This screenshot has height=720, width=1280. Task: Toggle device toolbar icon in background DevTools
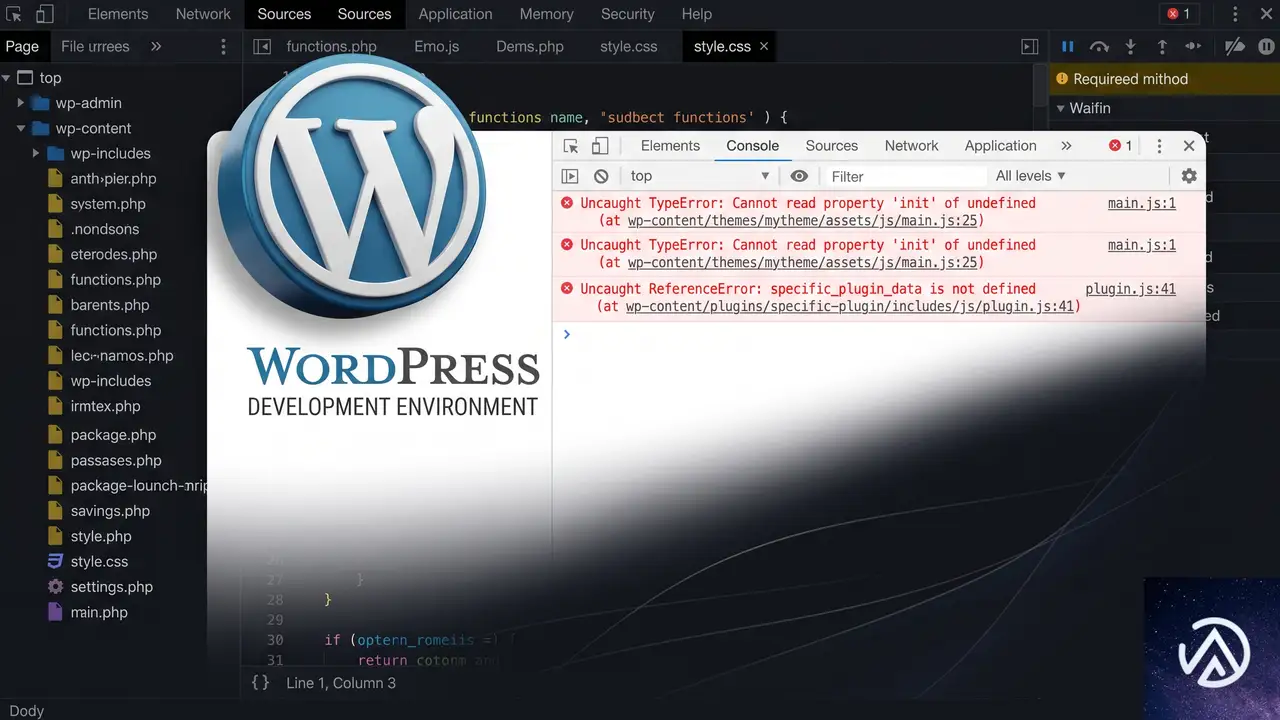(x=45, y=14)
